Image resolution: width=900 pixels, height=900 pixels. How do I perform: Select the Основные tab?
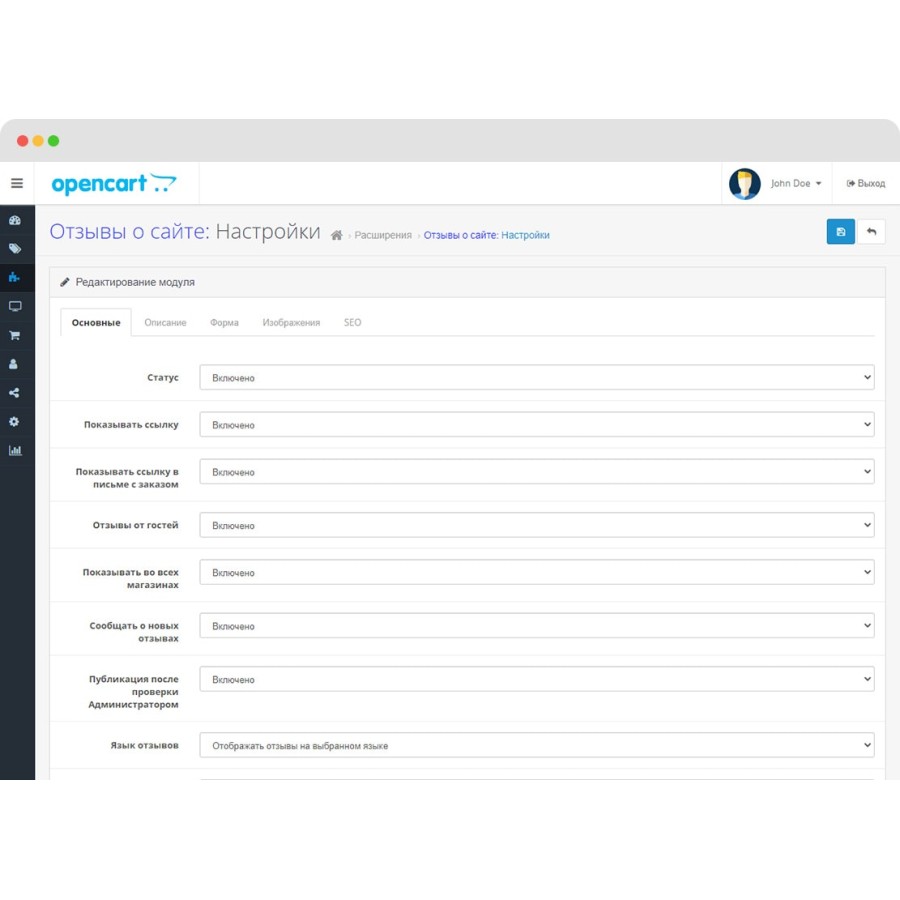[96, 323]
